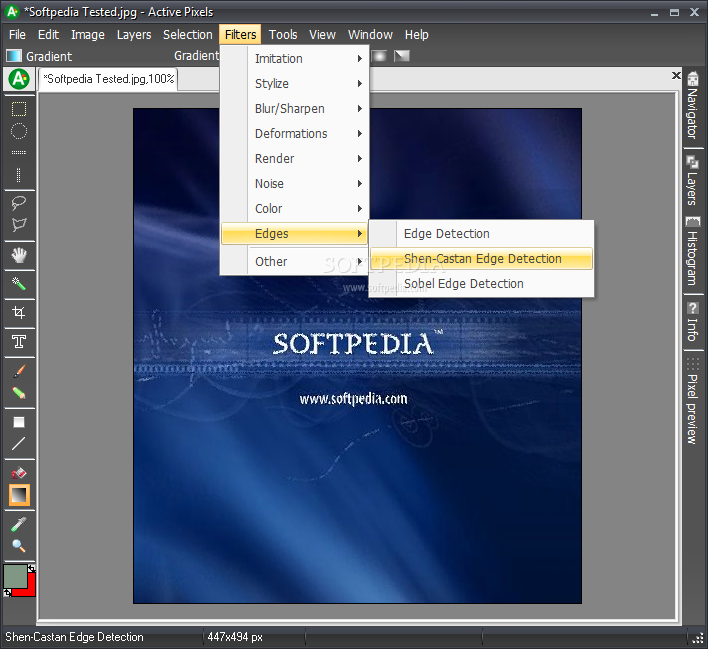Swap foreground and background colors arrow
The image size is (708, 649).
(31, 569)
